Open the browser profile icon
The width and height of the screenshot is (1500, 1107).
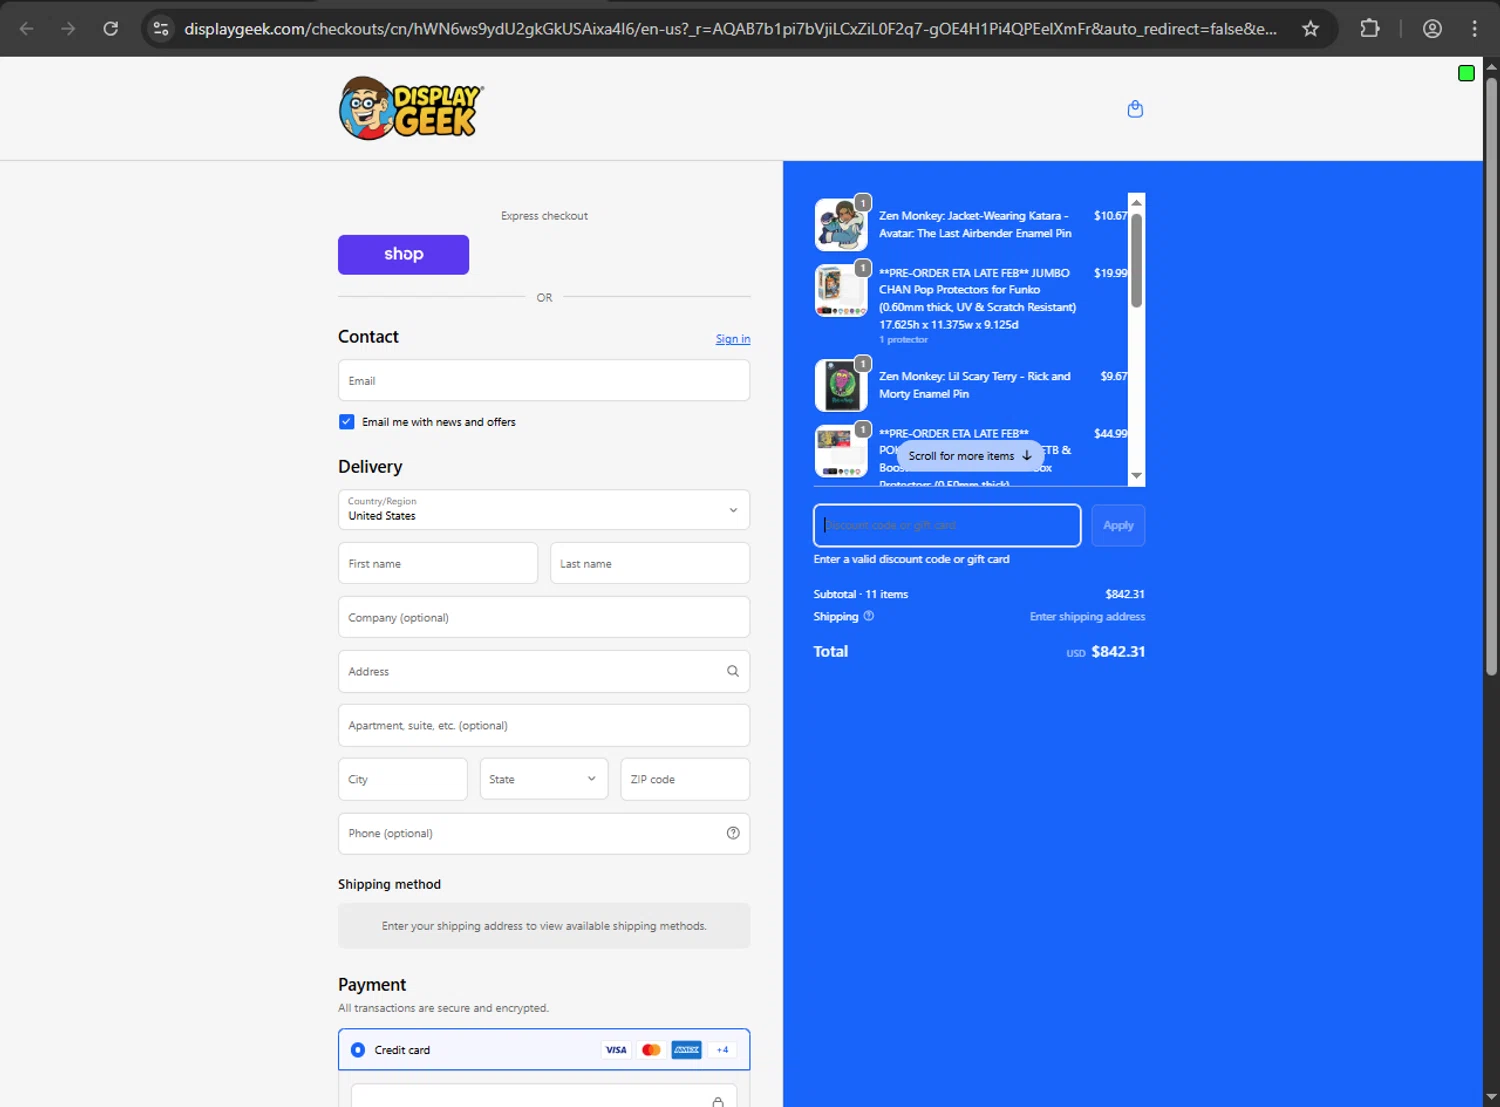tap(1432, 28)
